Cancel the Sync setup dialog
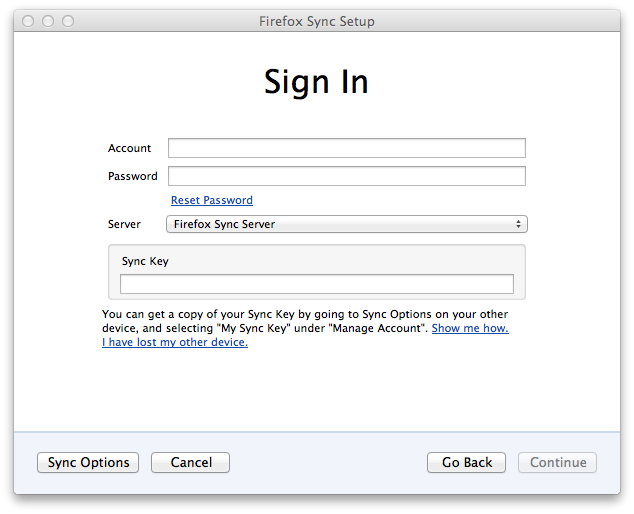634x514 pixels. click(x=190, y=462)
